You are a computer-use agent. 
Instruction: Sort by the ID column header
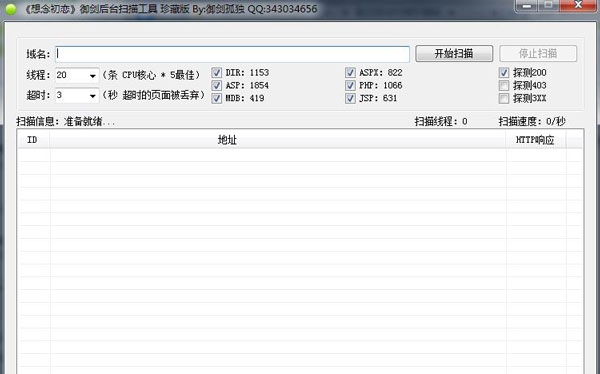33,140
